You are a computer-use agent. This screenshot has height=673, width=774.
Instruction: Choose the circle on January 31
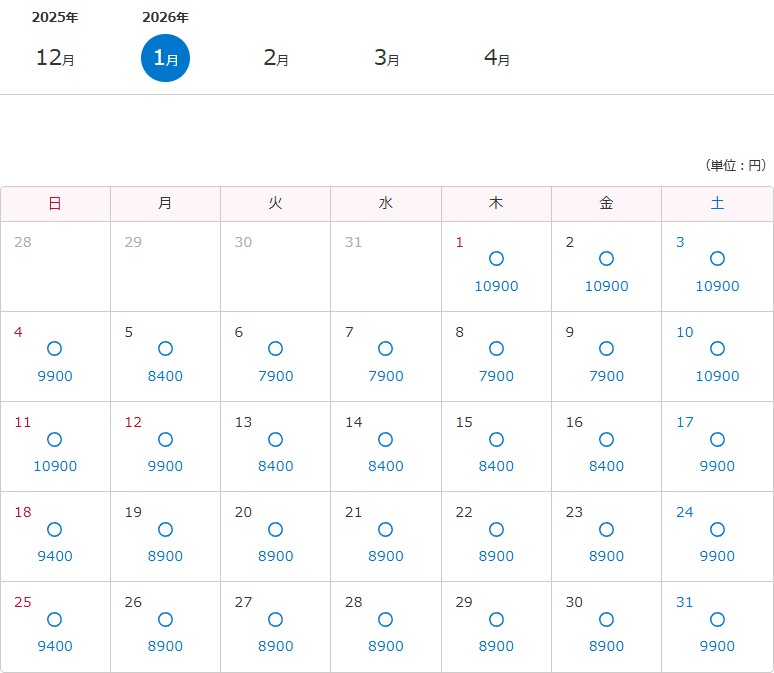coord(717,619)
